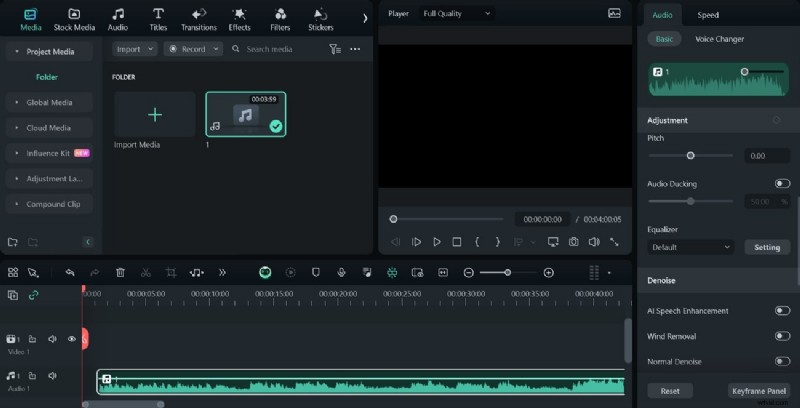
Task: Open the Keyframe Panel
Action: coord(759,391)
